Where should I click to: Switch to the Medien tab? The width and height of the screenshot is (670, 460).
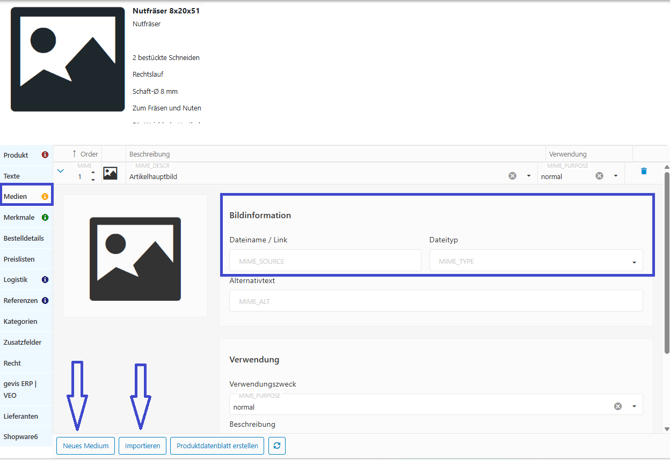26,196
